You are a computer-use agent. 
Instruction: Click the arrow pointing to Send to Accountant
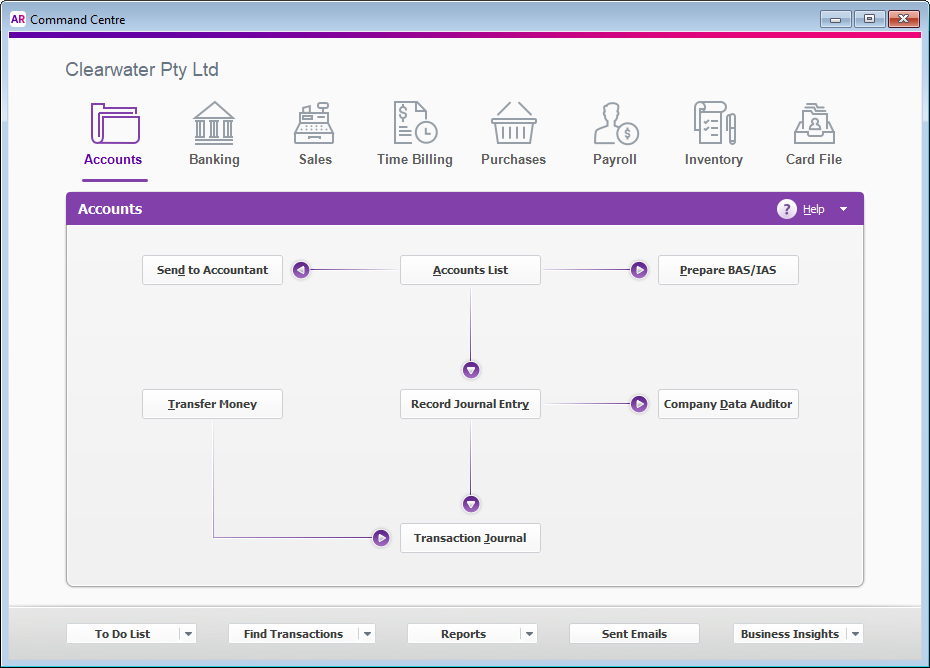[301, 270]
